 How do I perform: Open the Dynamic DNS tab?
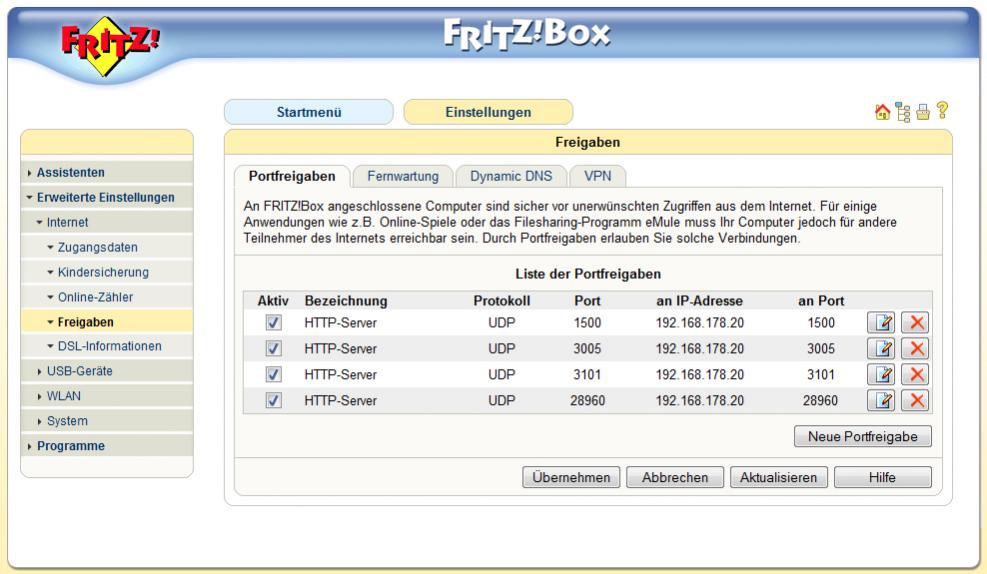coord(511,176)
